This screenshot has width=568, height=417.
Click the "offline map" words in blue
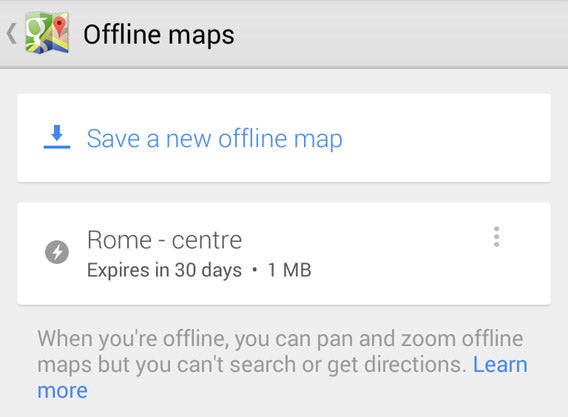(280, 139)
